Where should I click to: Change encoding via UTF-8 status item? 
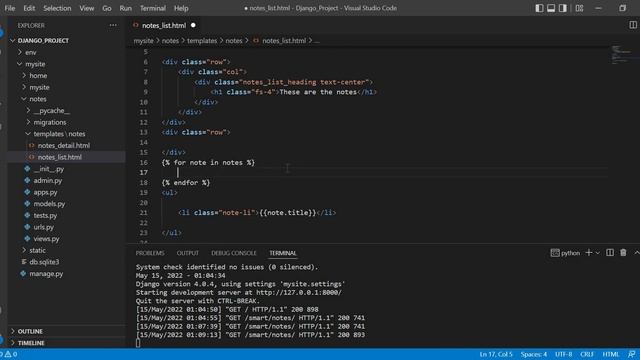pyautogui.click(x=564, y=354)
